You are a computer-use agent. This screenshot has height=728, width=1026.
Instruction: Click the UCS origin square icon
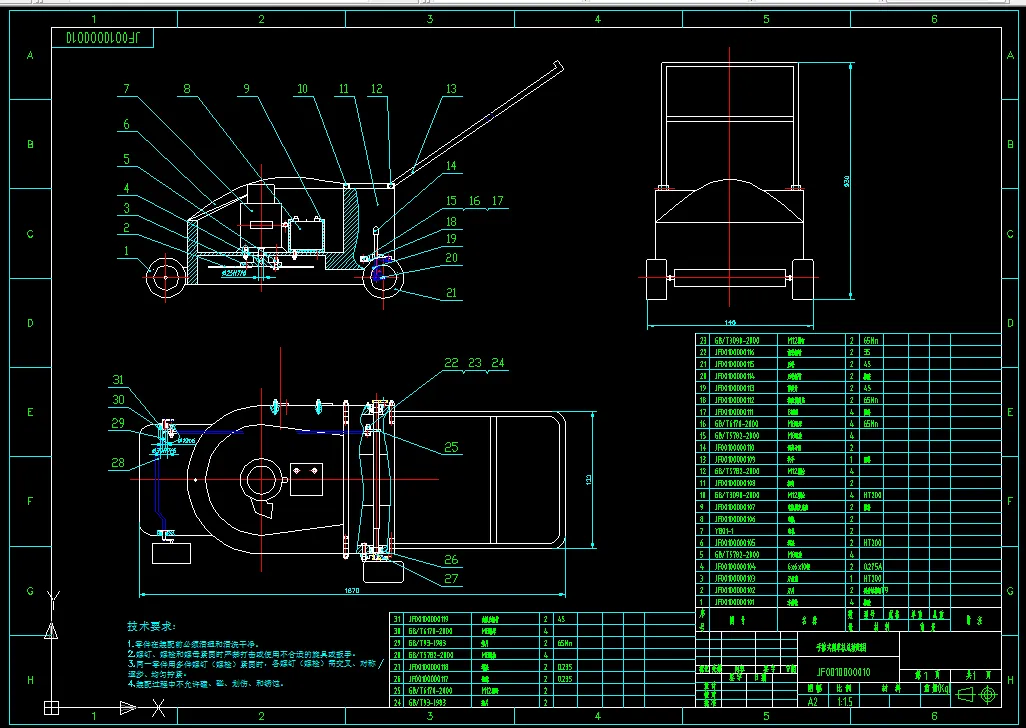click(51, 708)
